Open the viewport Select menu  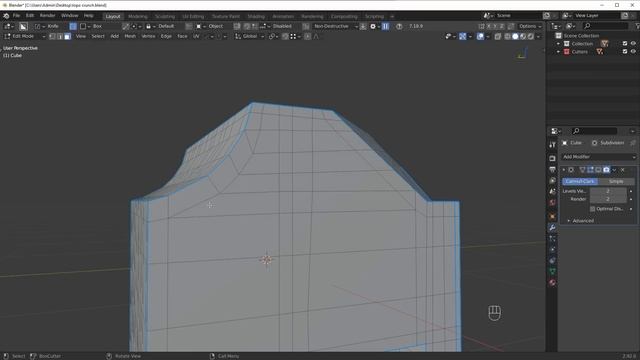tap(98, 36)
